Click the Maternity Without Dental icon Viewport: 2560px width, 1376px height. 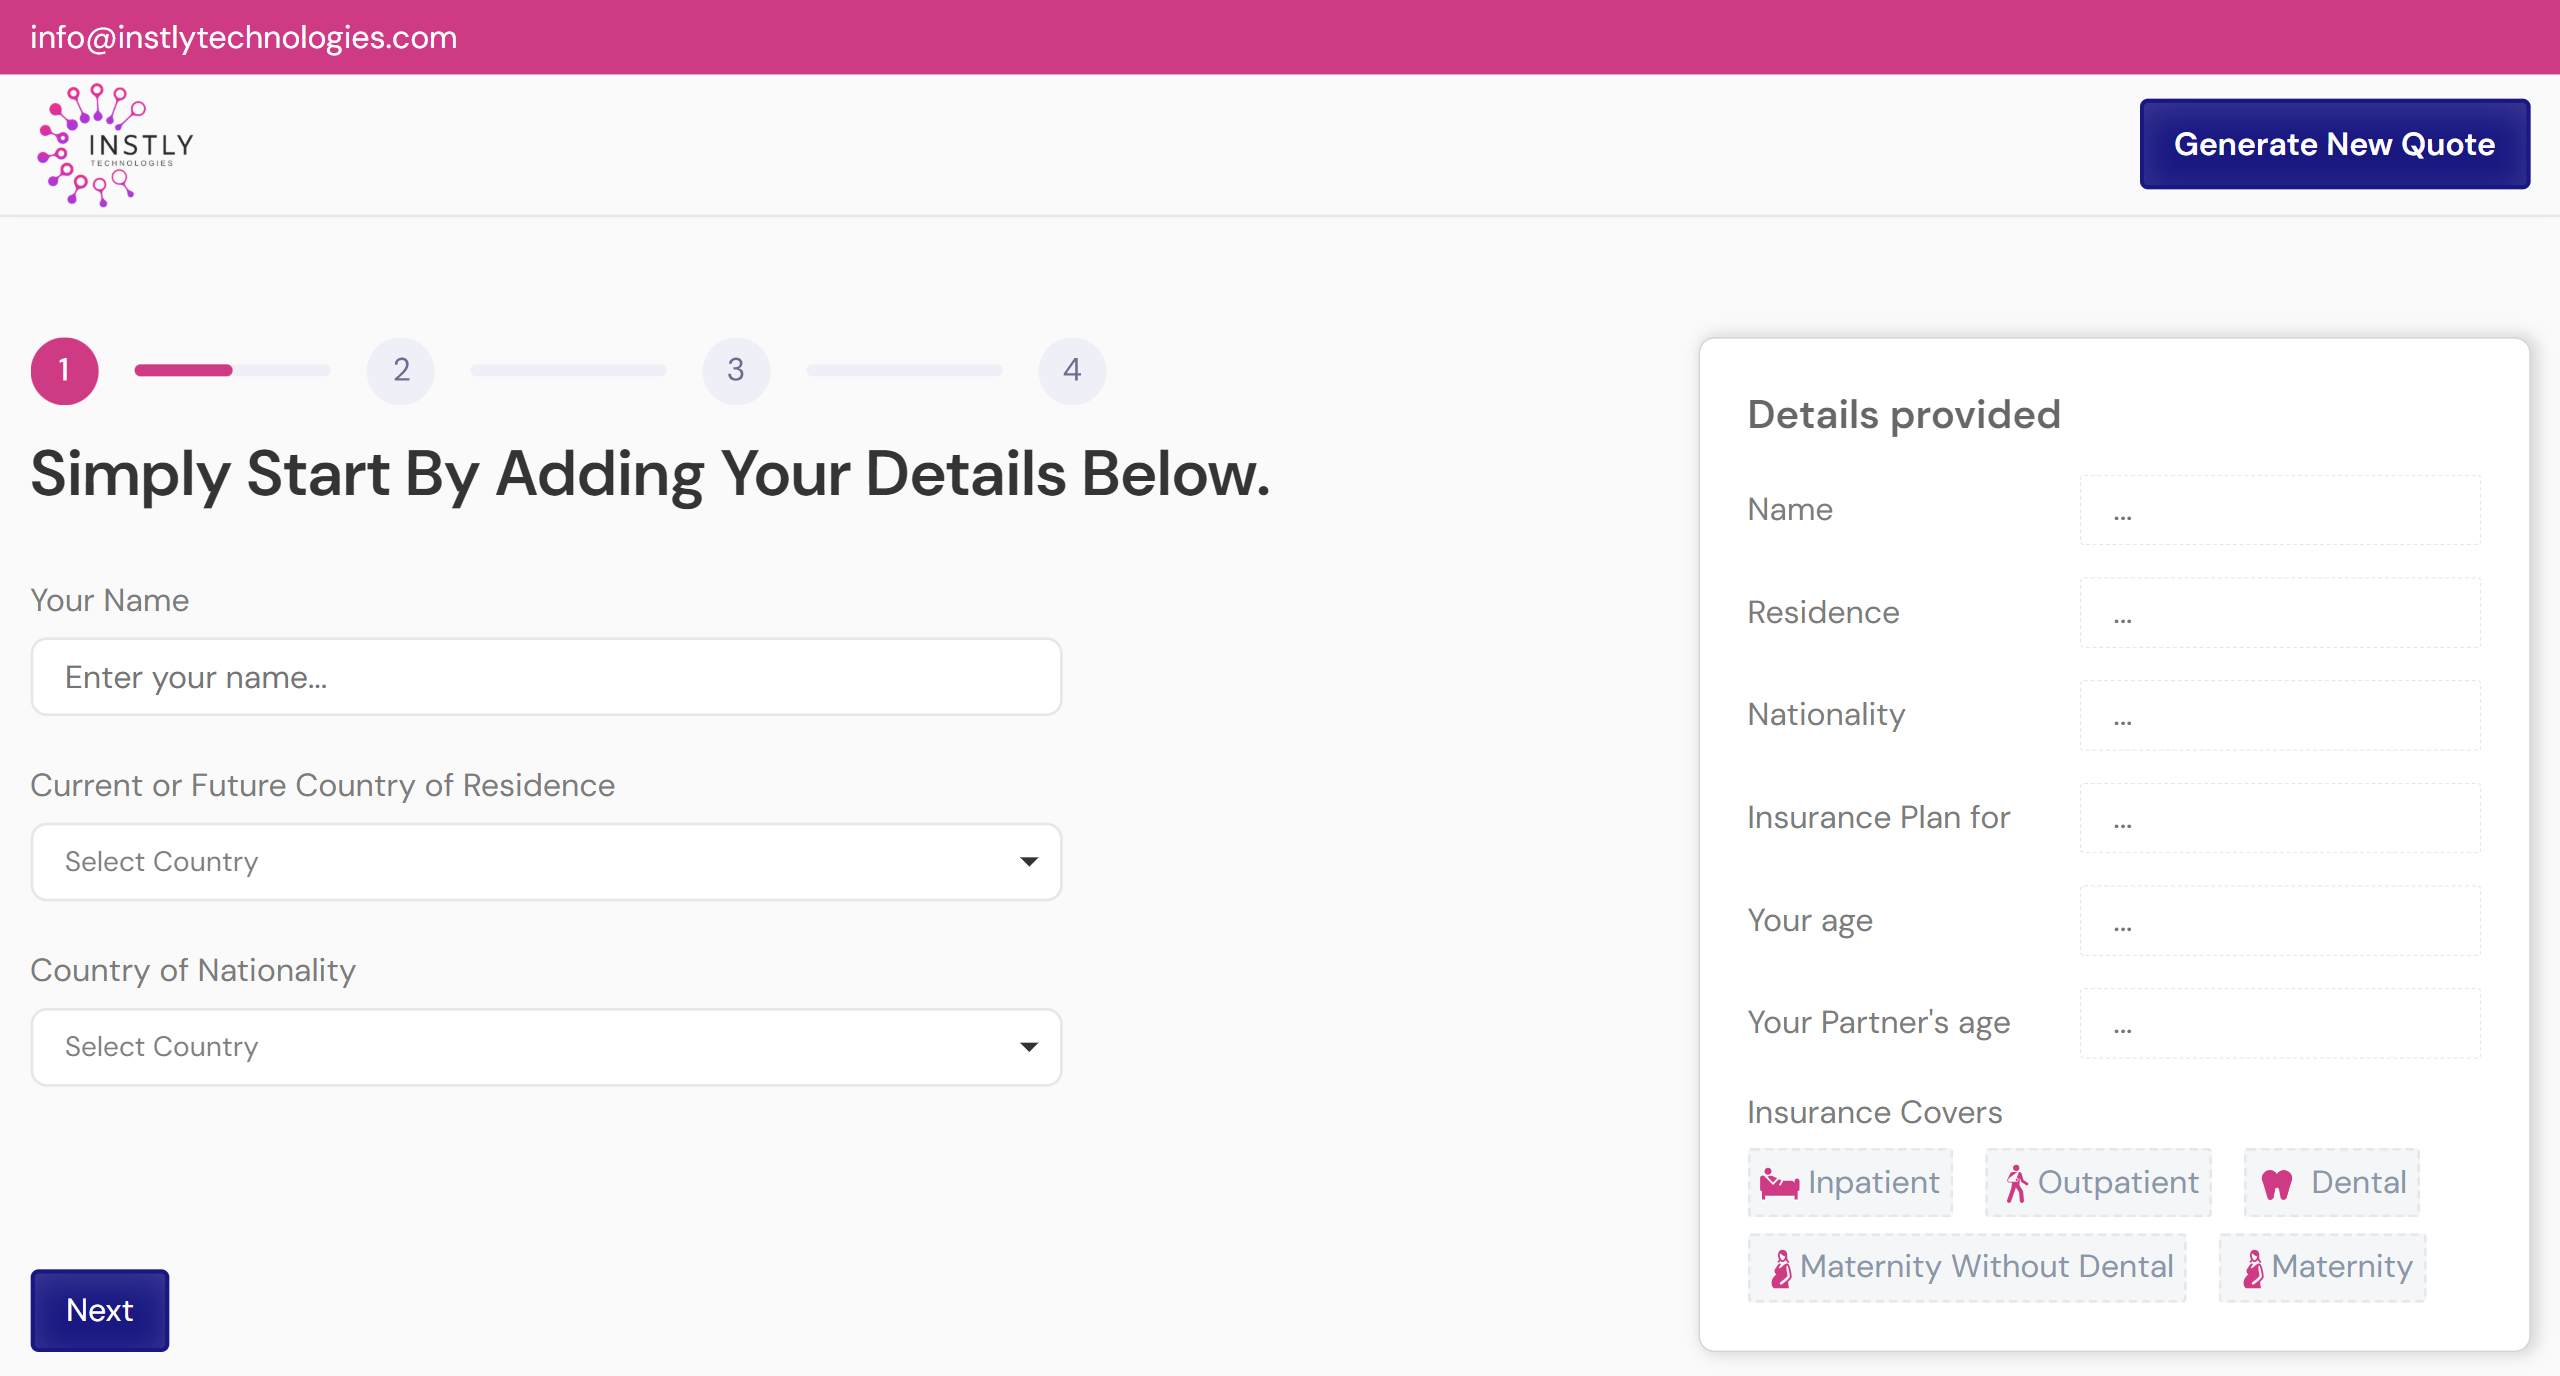click(x=1781, y=1268)
